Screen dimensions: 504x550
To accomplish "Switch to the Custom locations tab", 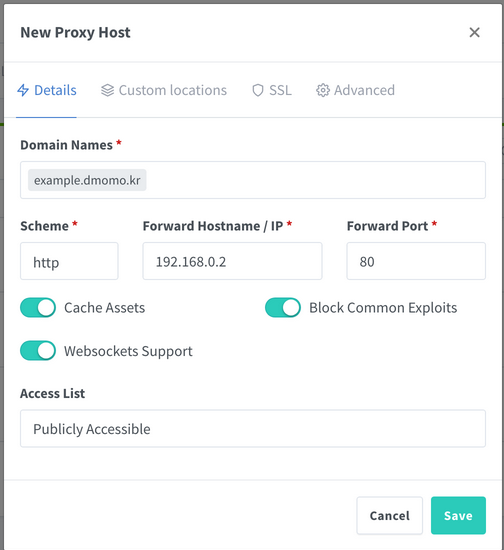I will click(x=164, y=90).
